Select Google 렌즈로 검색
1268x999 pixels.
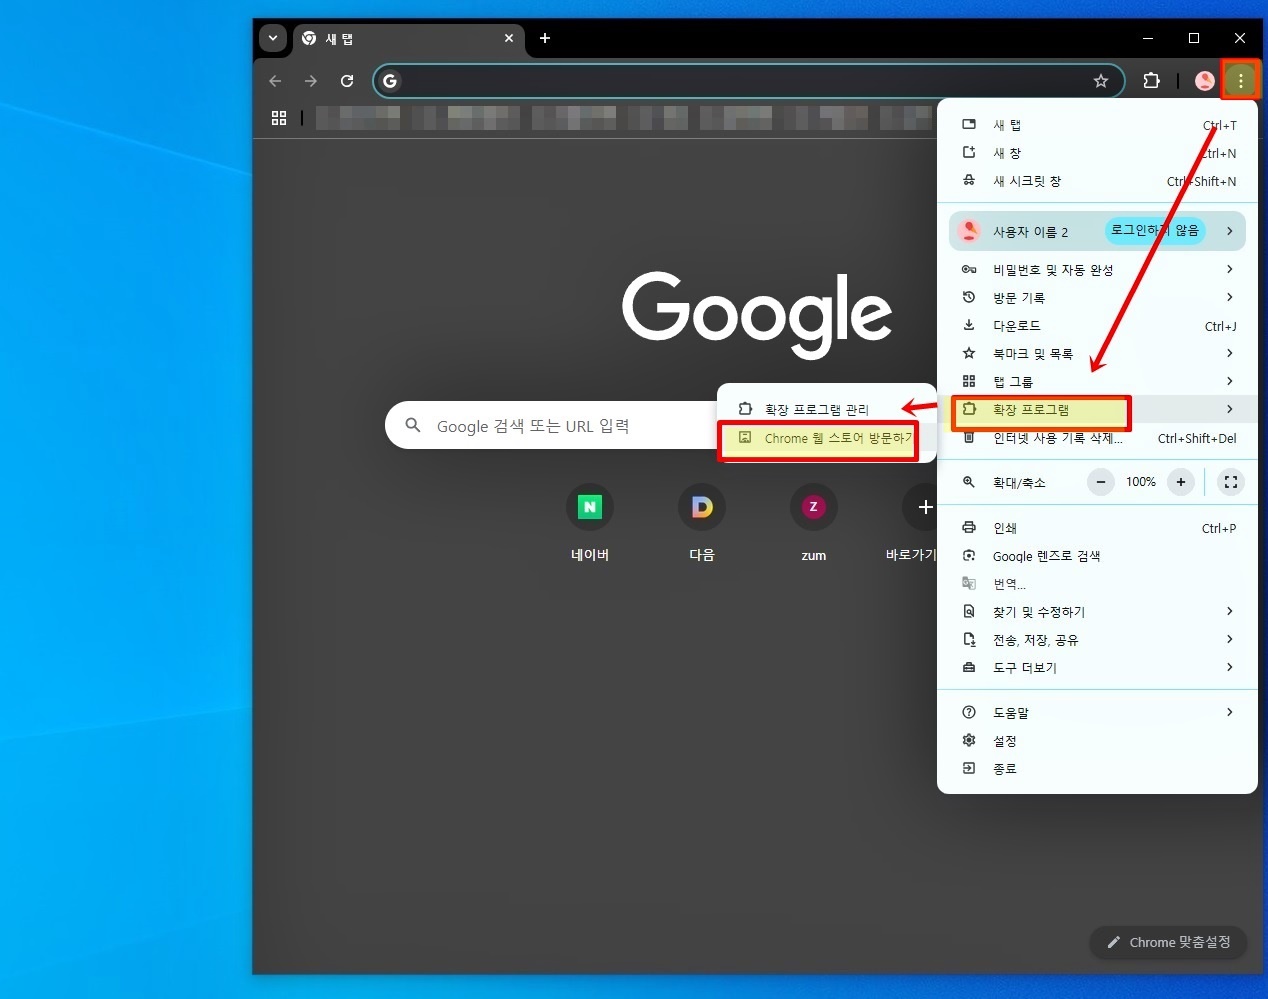1097,556
